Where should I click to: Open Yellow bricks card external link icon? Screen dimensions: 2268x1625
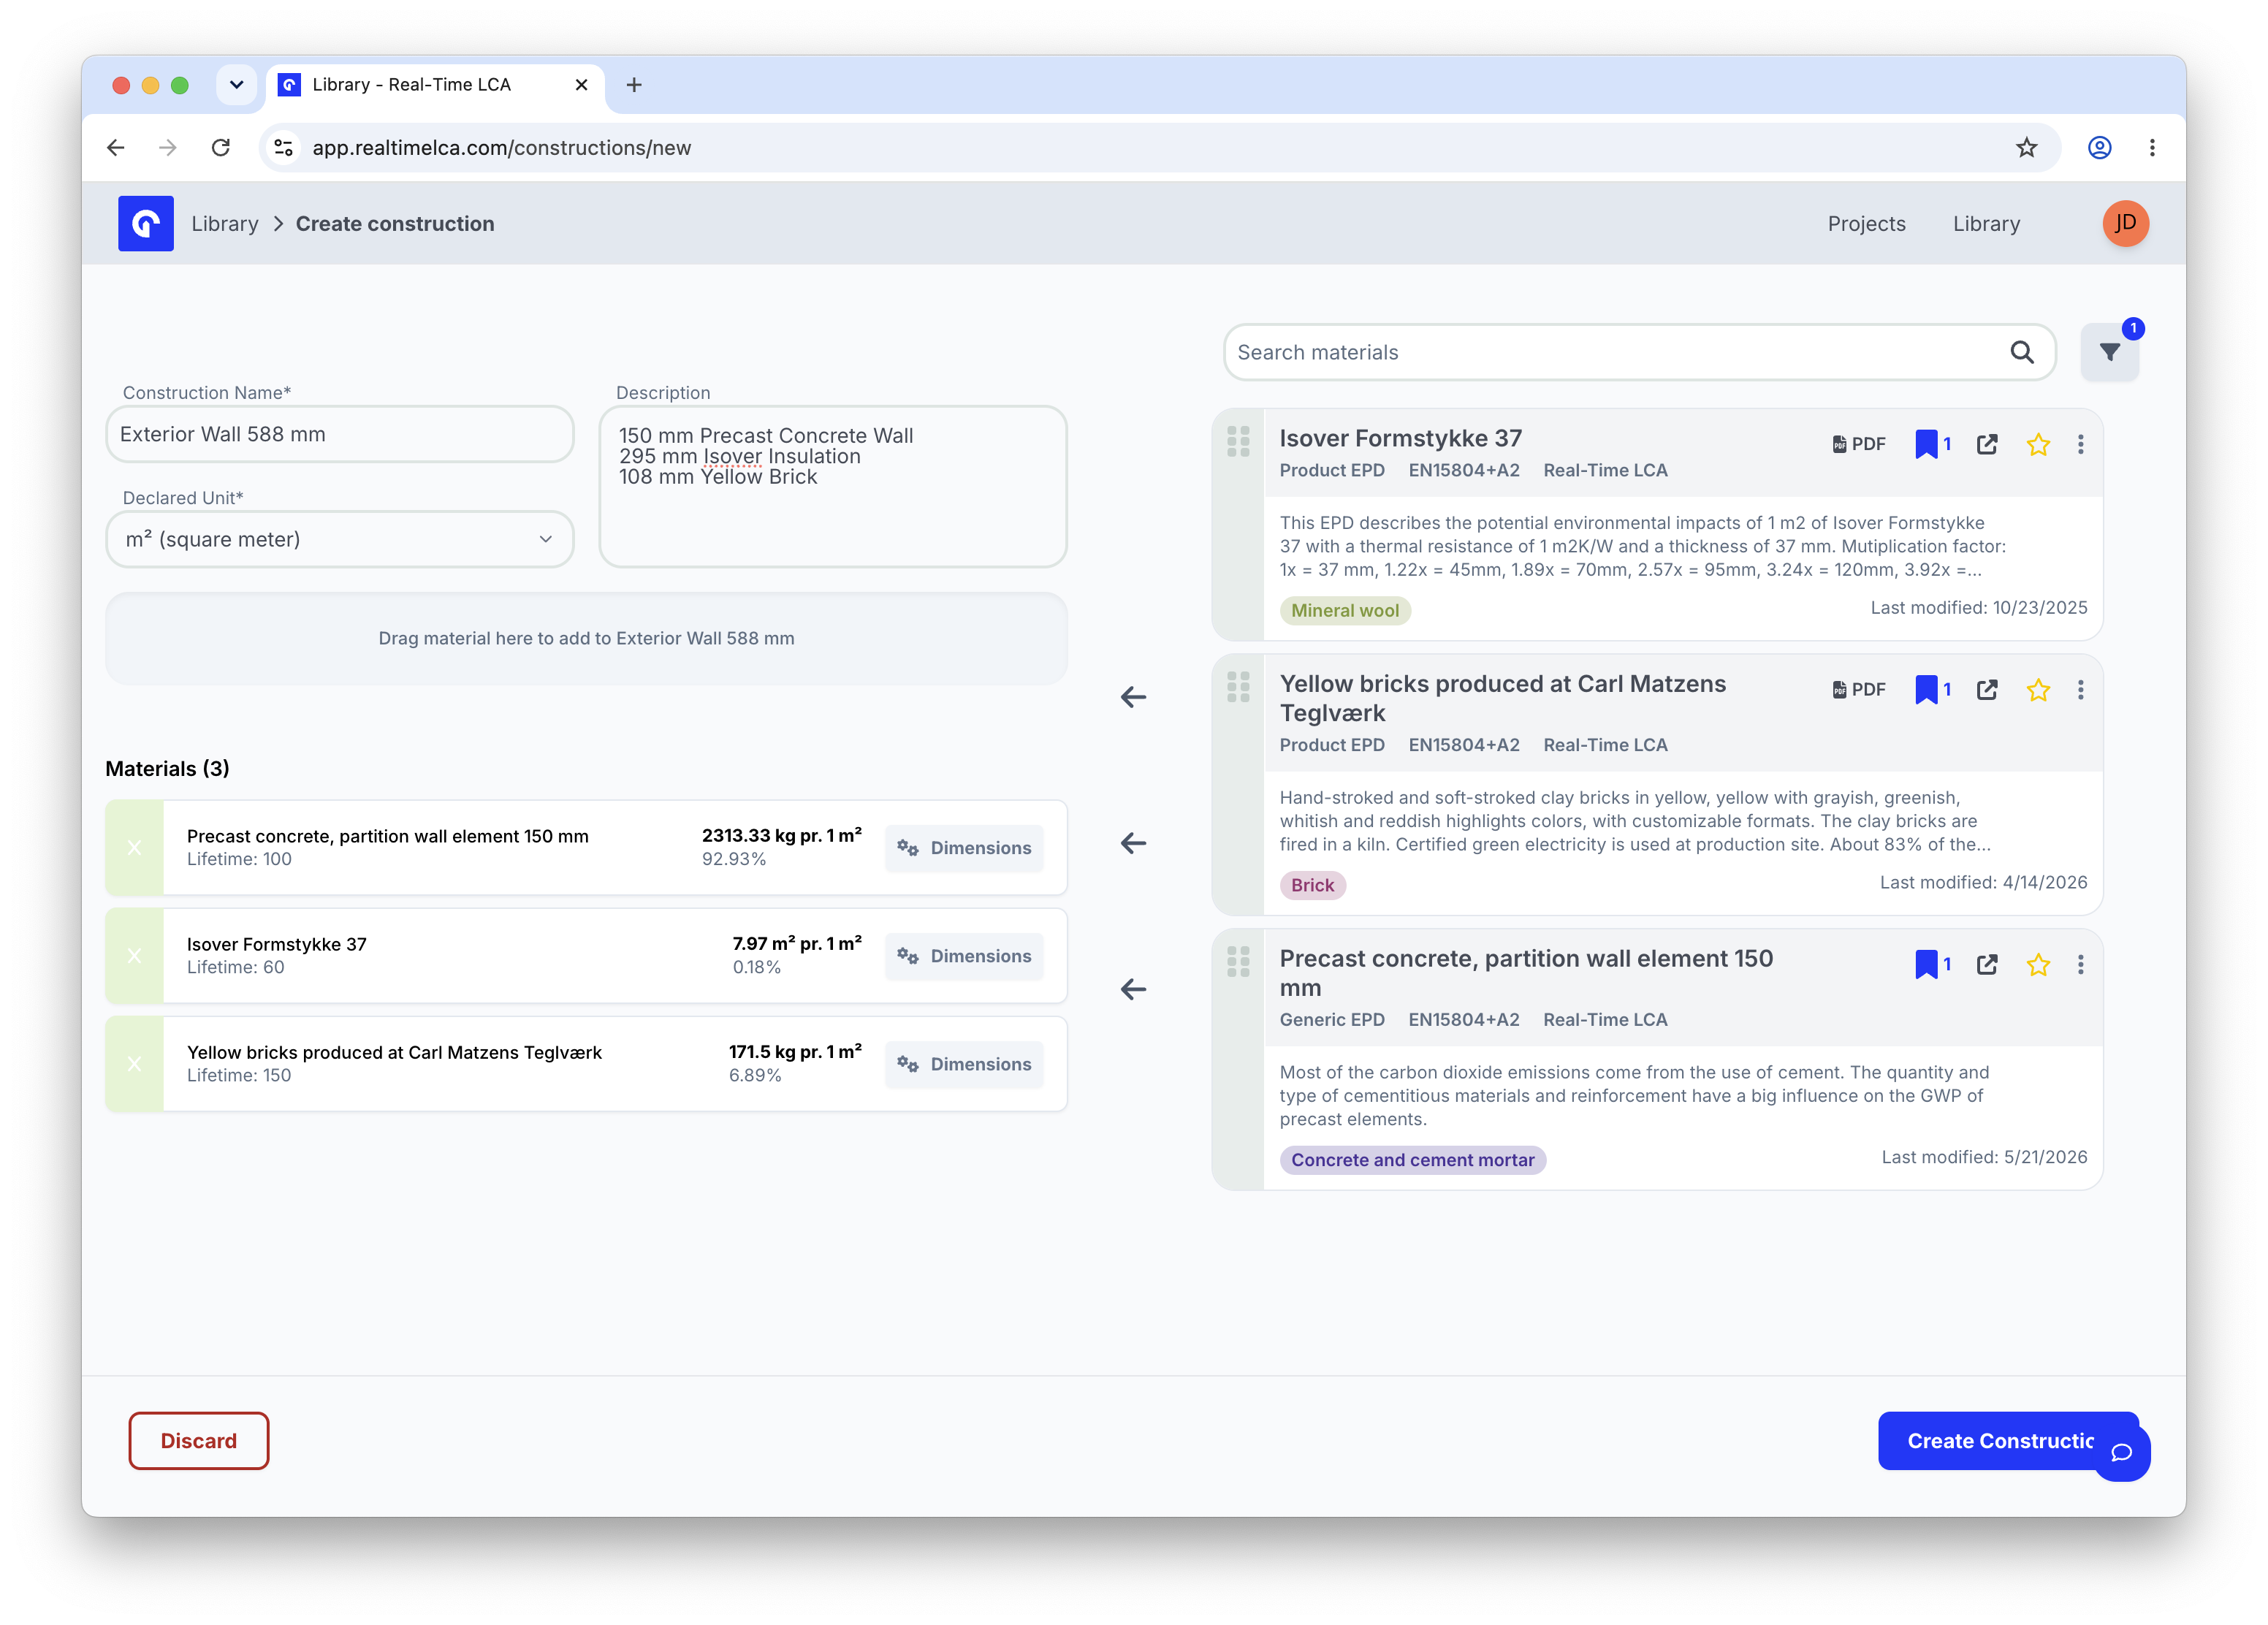[x=1987, y=689]
